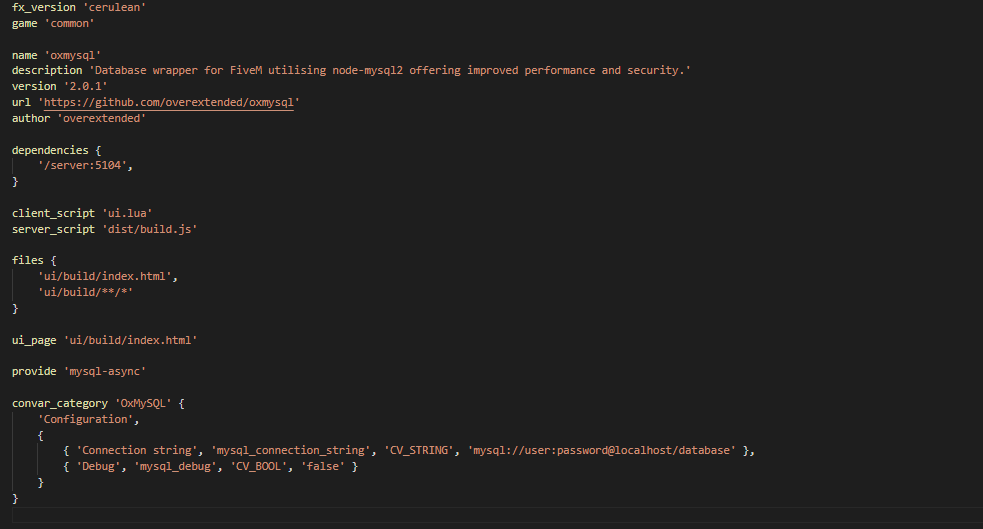Click the dependencies opening brace
Image resolution: width=983 pixels, height=529 pixels.
pos(98,150)
